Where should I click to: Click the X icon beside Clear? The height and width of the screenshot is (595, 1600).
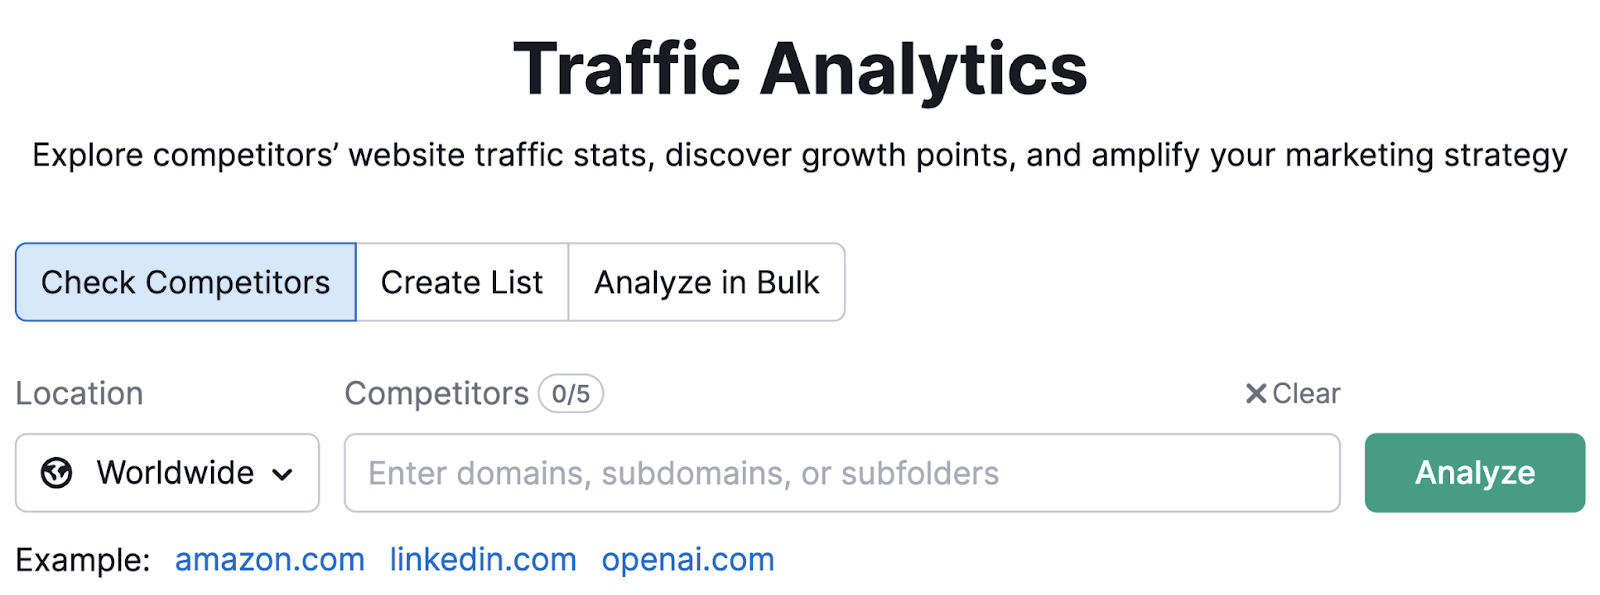tap(1255, 394)
